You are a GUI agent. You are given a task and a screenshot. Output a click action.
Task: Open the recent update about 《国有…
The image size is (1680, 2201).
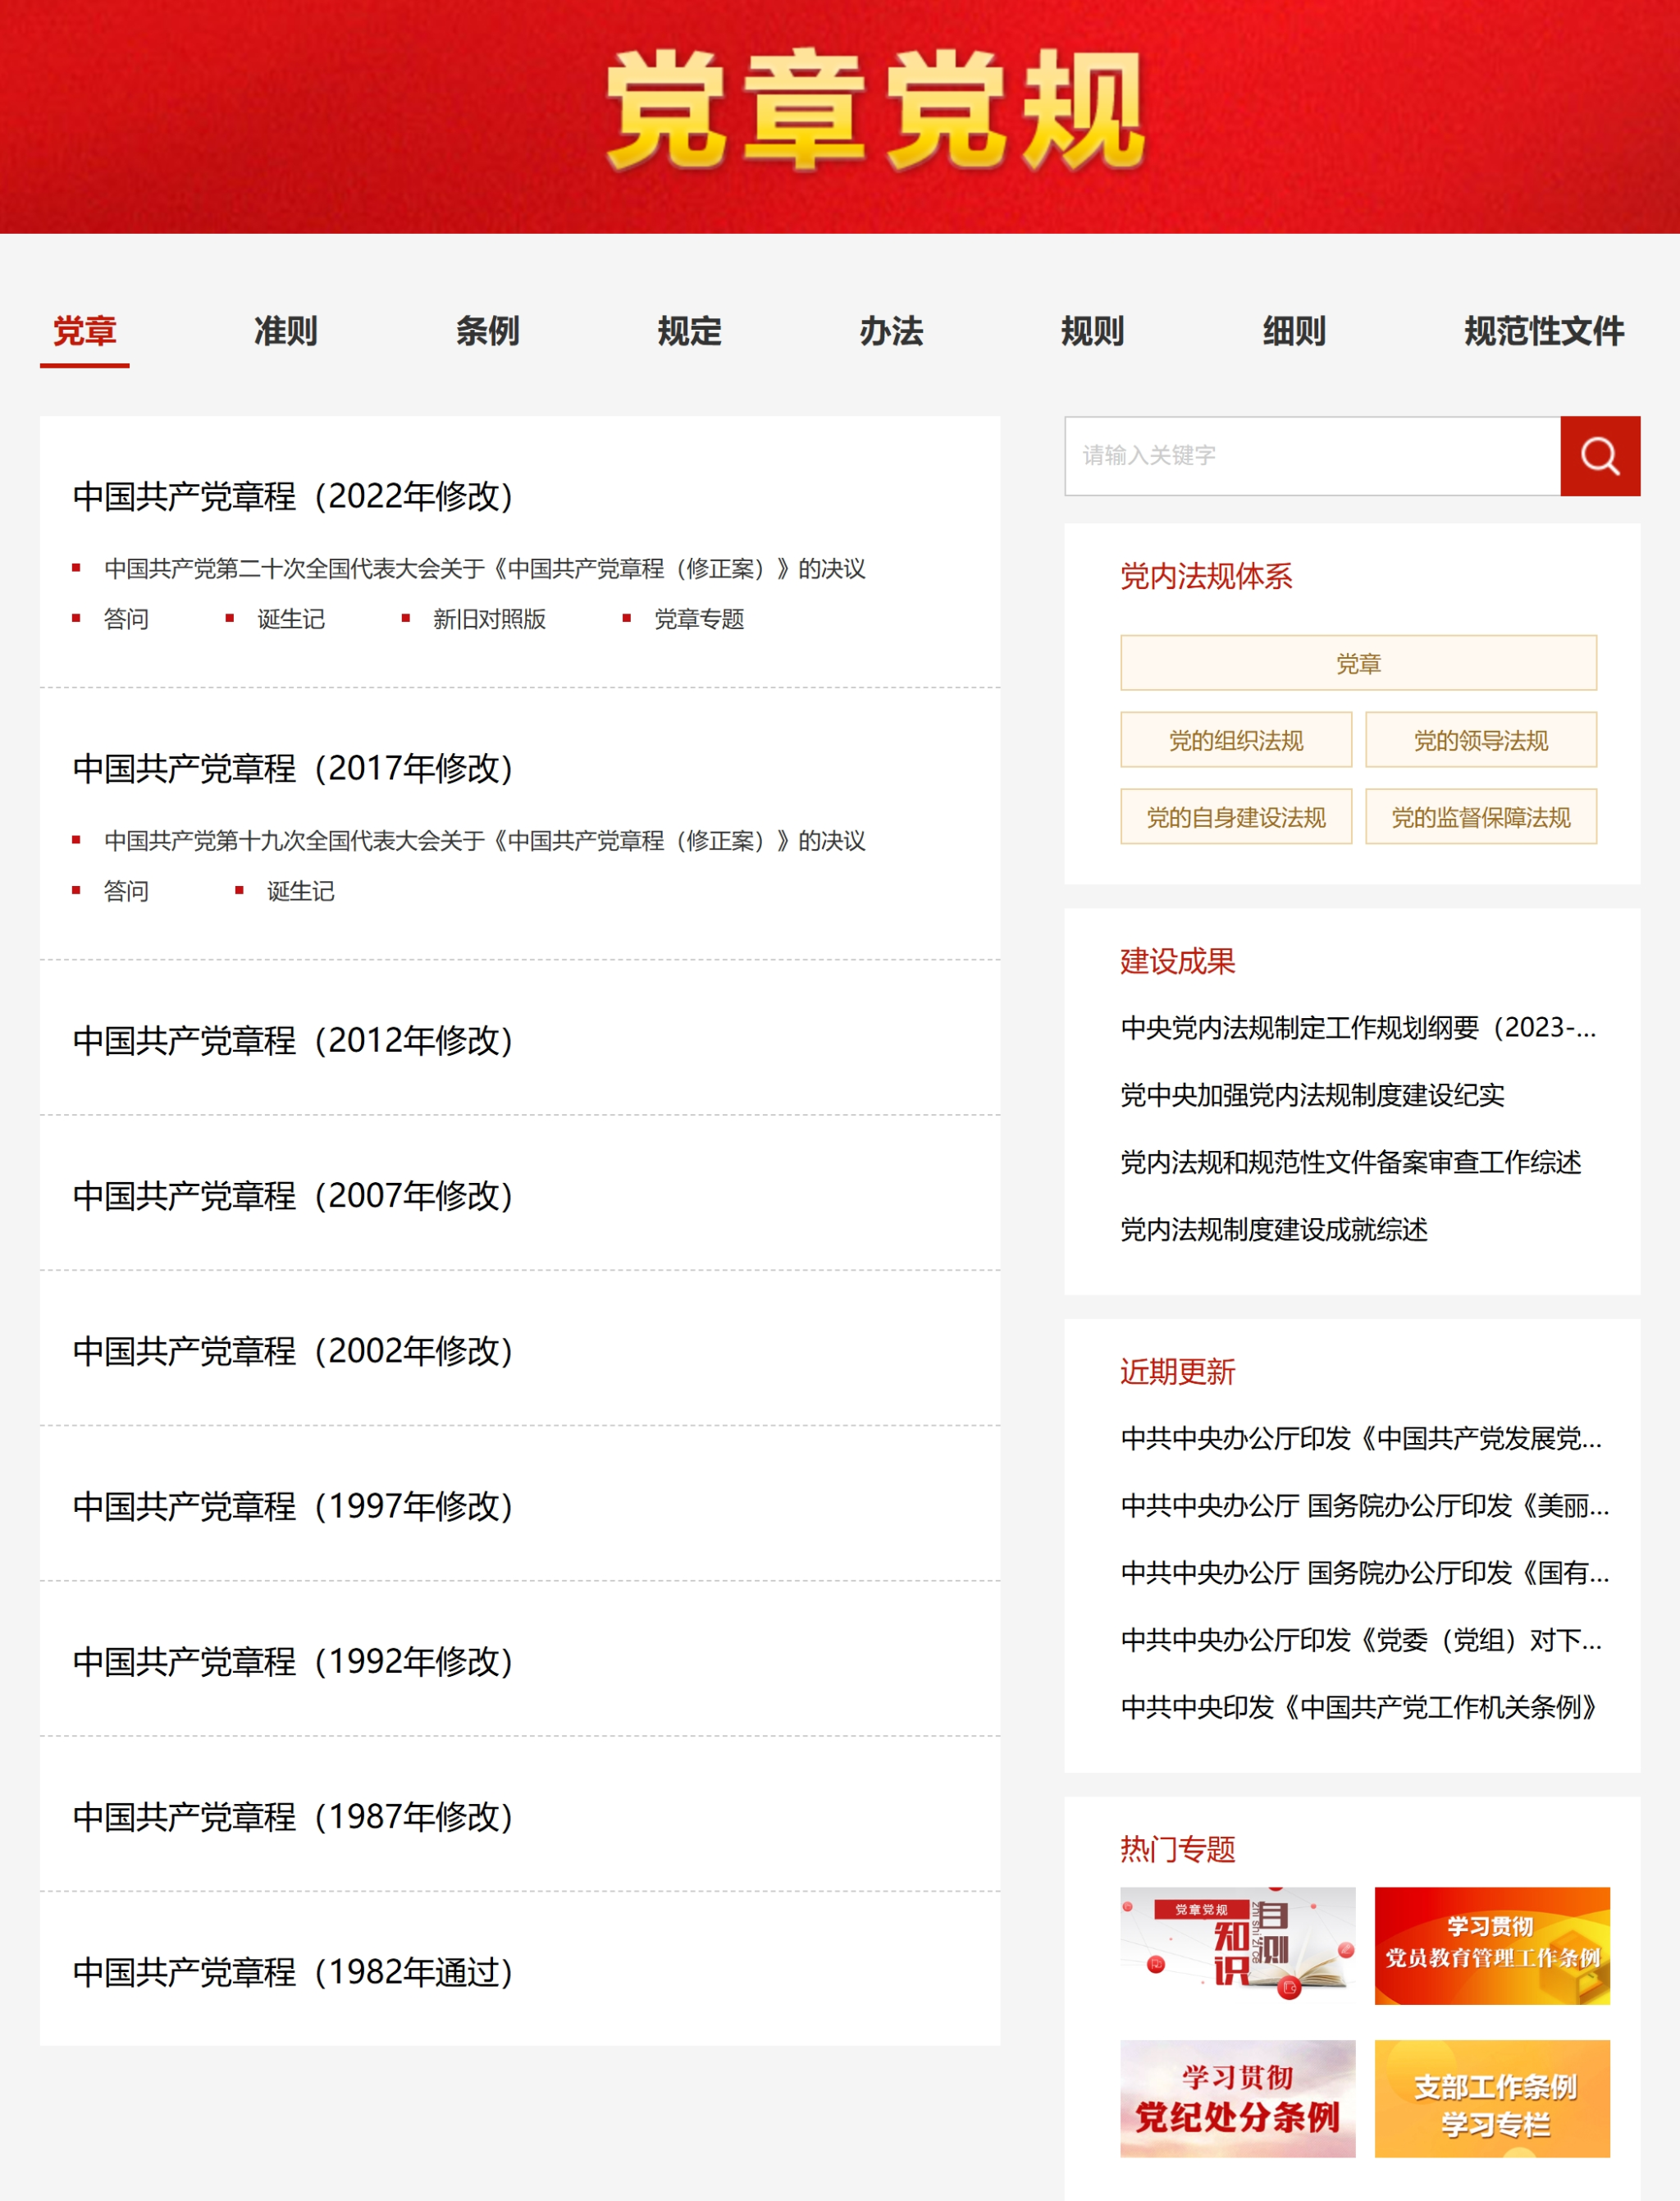(1365, 1573)
